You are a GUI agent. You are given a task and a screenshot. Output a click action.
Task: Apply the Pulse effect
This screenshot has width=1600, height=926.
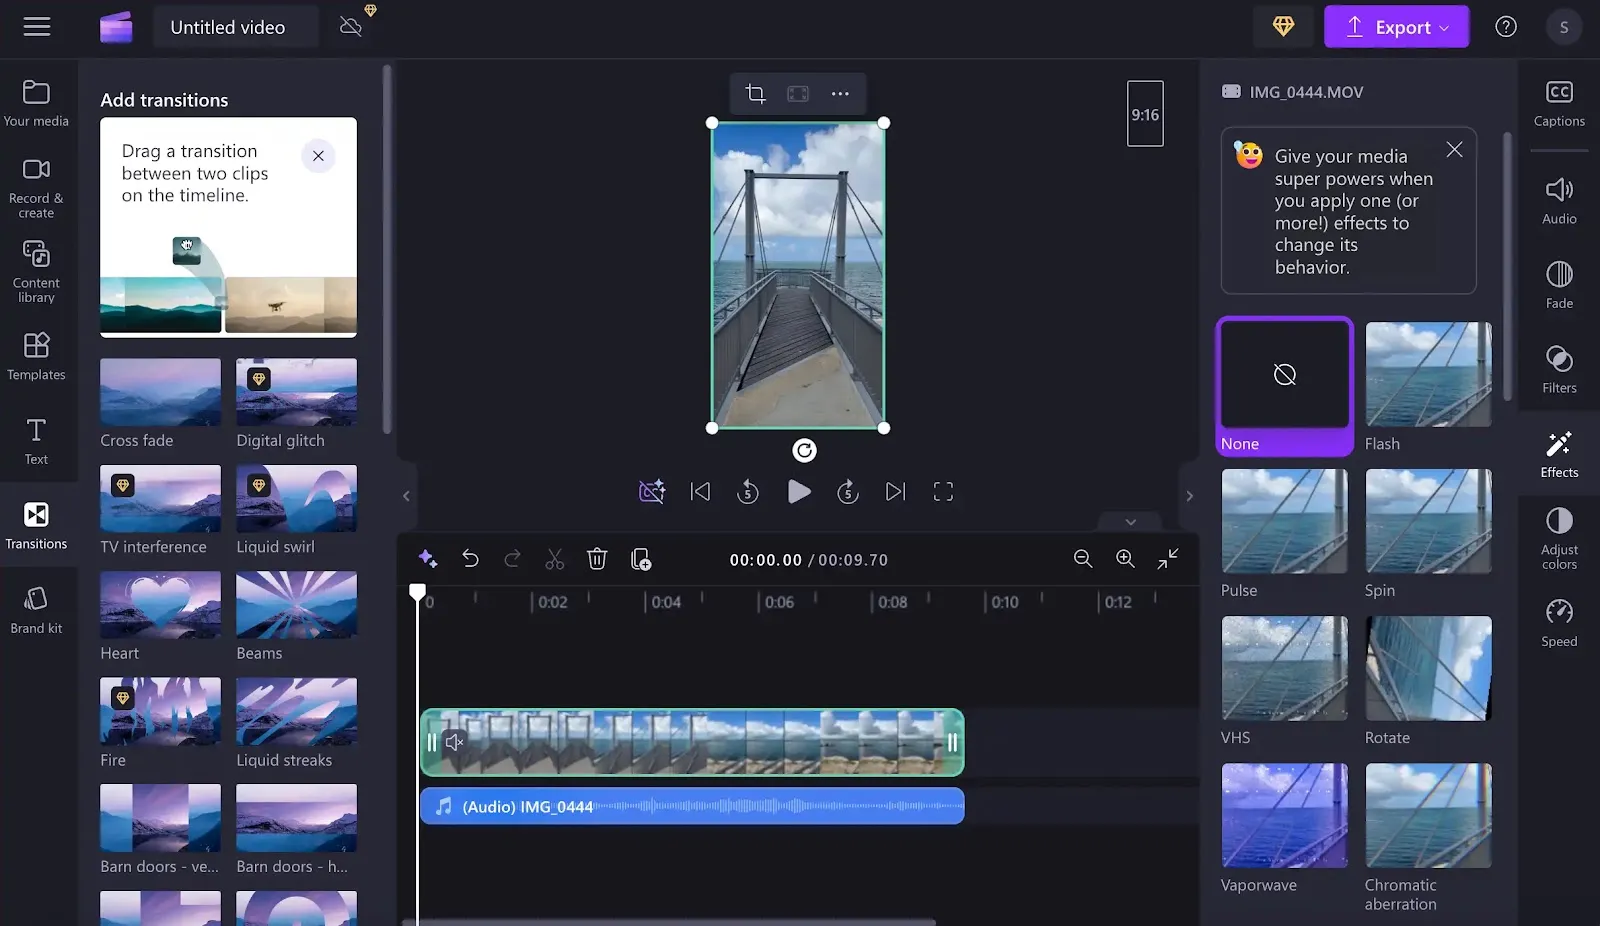coord(1284,534)
